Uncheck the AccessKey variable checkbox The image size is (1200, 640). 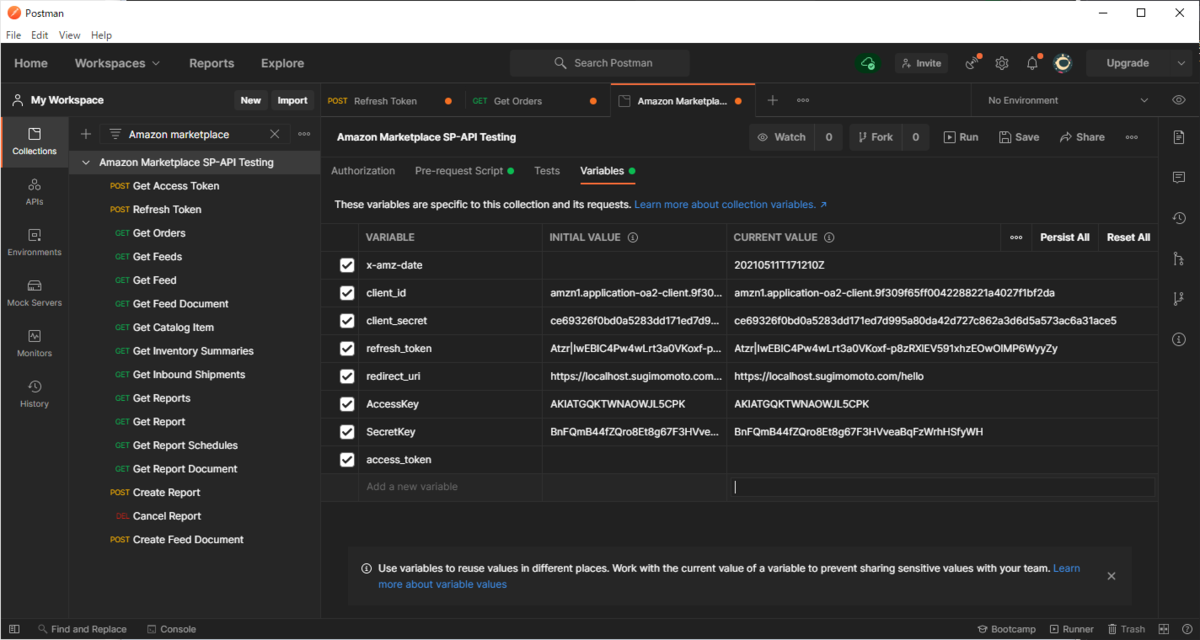point(347,404)
